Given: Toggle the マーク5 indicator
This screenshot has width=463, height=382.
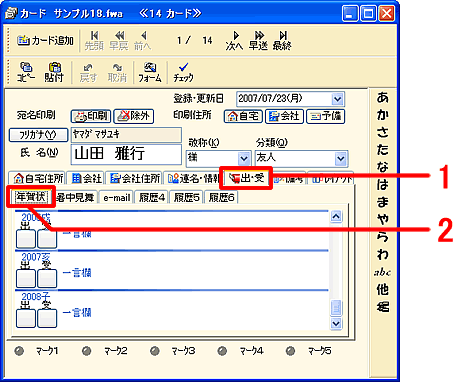Looking at the screenshot, I should (x=290, y=351).
